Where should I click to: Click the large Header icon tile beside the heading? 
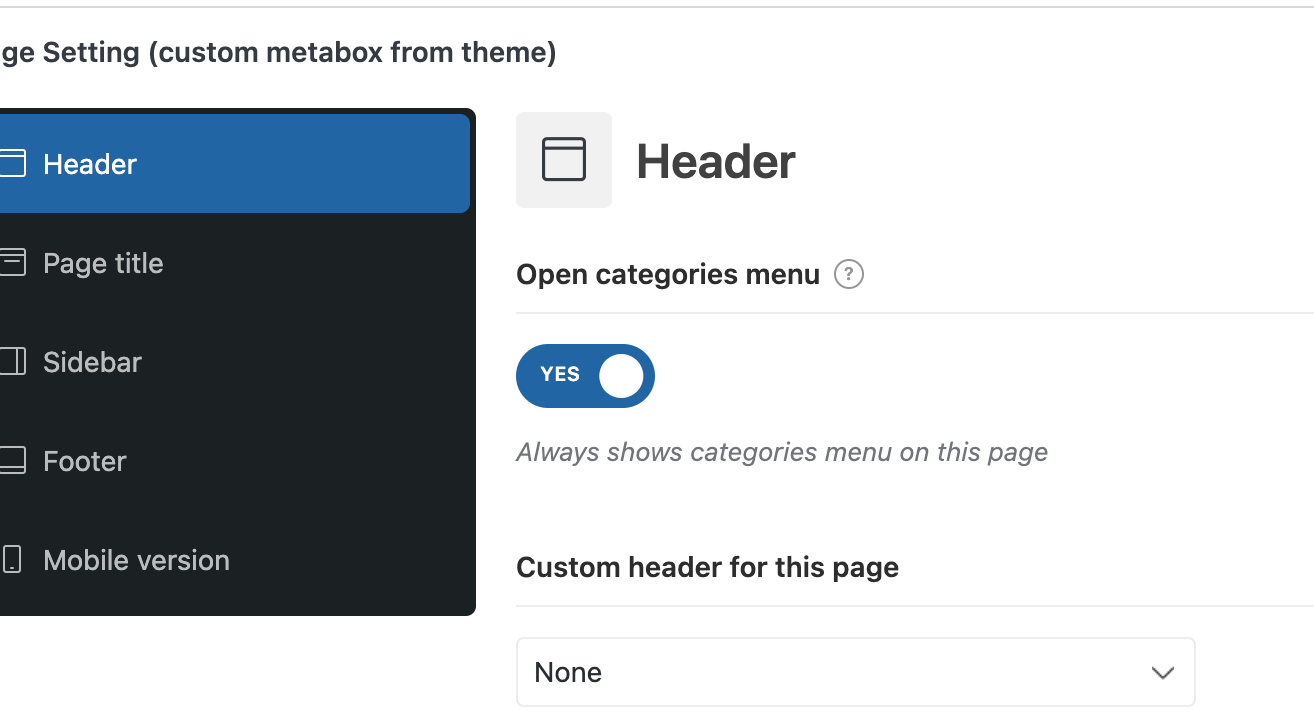(x=564, y=160)
